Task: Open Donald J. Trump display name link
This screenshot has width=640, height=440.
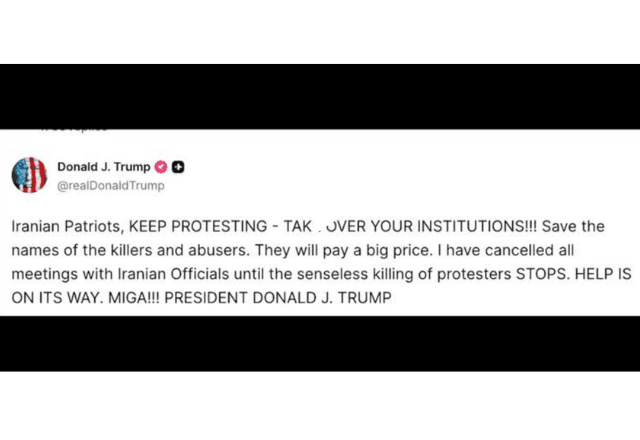Action: coord(103,167)
